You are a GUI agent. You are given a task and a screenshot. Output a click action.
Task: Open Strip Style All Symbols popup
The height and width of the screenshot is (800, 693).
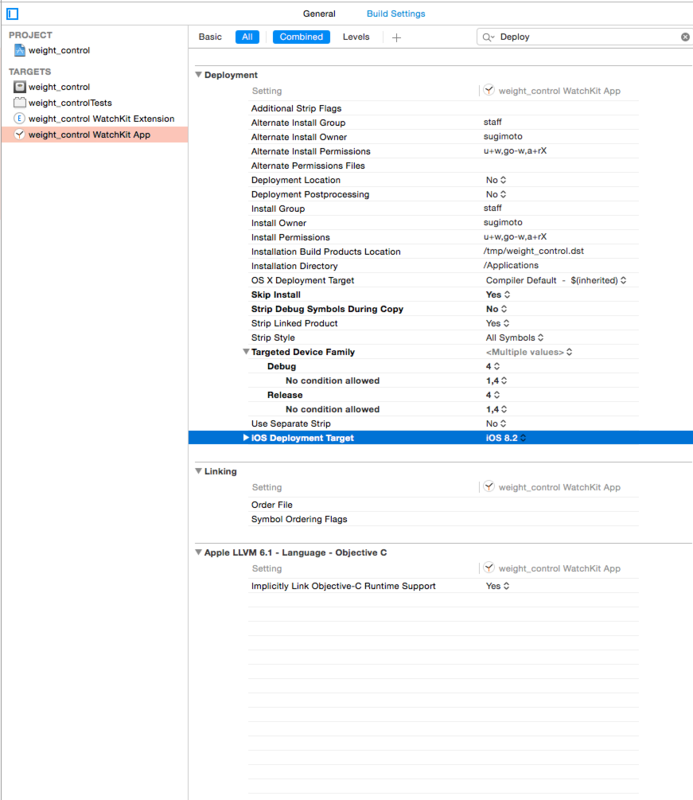514,337
